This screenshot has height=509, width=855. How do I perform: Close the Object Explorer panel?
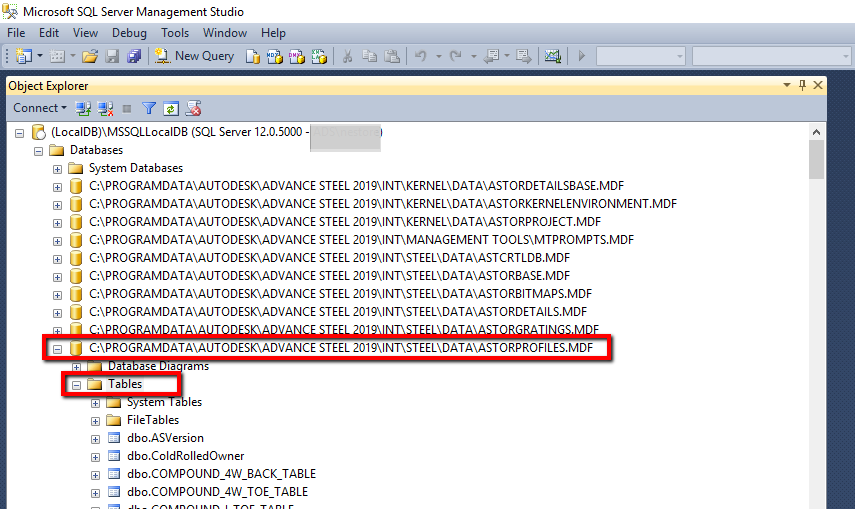[818, 85]
